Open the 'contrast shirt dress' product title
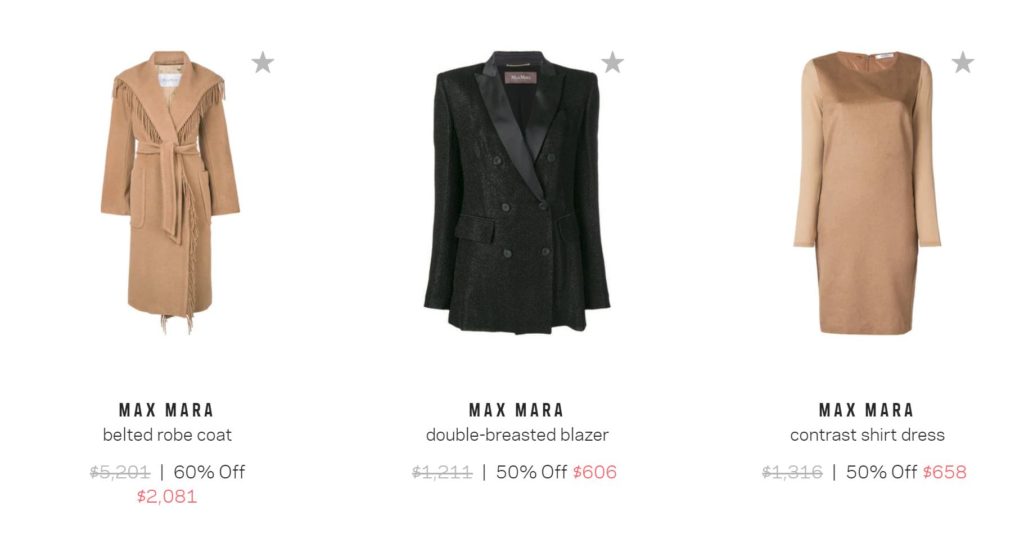The height and width of the screenshot is (533, 1024). [x=867, y=435]
